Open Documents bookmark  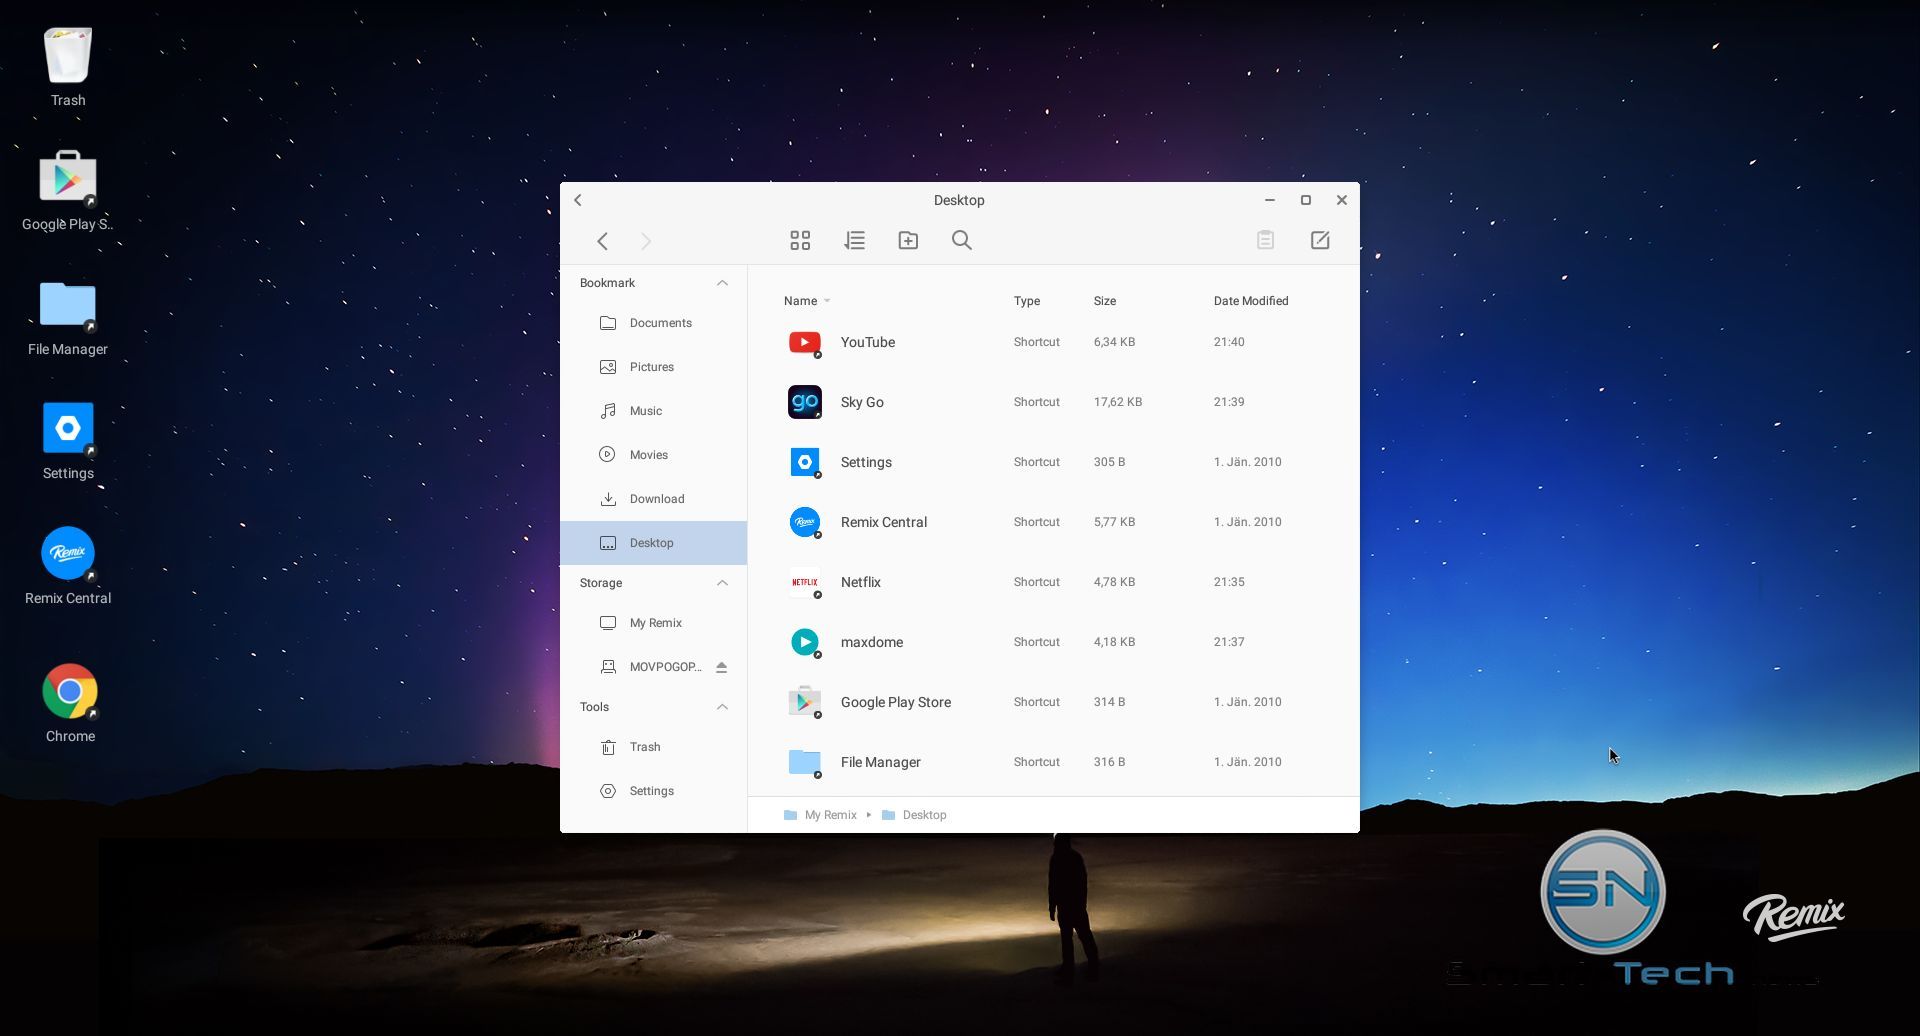pyautogui.click(x=653, y=323)
